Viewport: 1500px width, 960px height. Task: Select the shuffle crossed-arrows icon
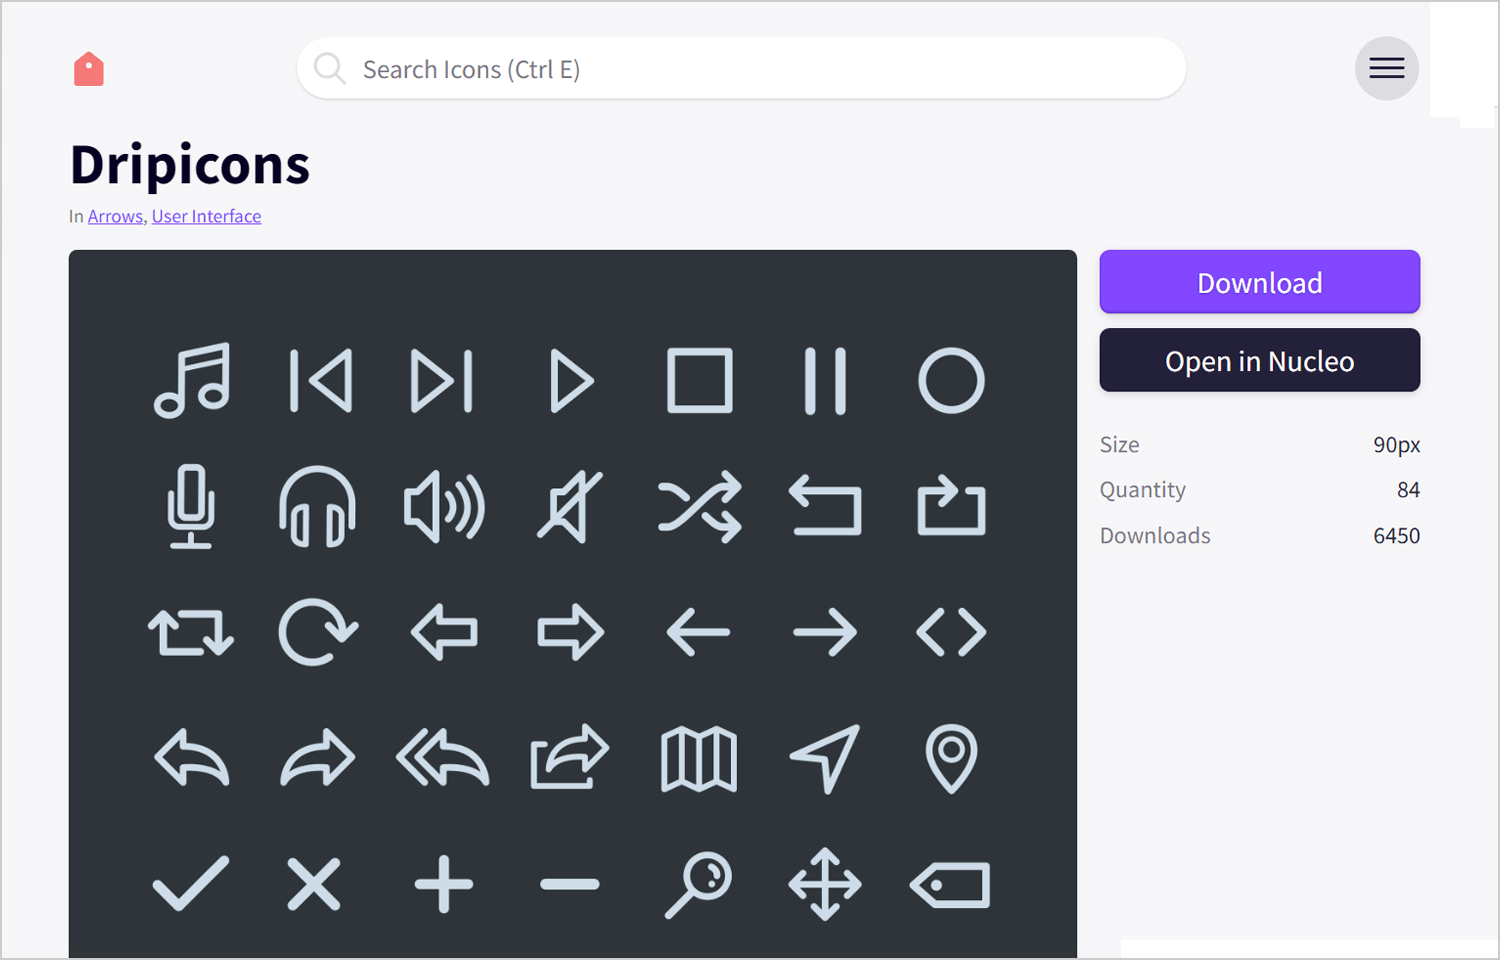[x=699, y=507]
